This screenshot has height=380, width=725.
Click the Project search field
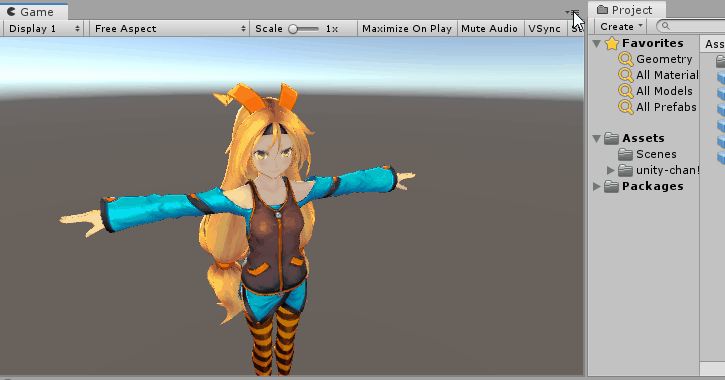click(690, 26)
